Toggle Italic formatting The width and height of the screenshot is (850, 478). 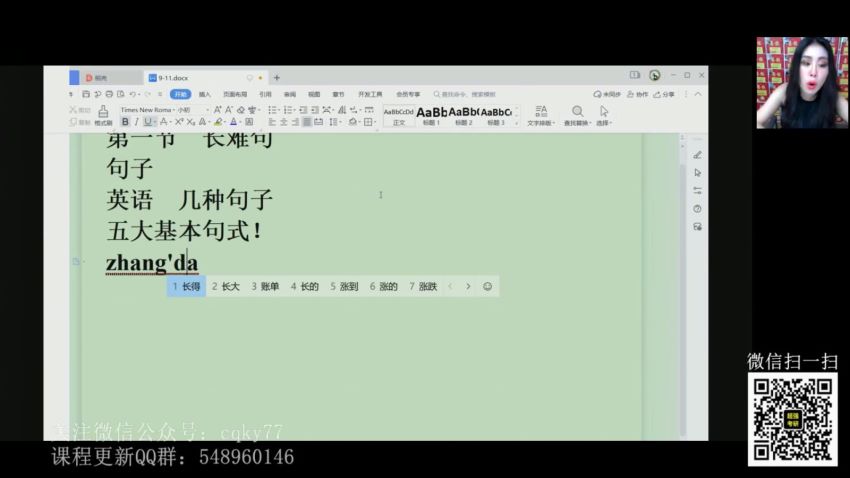tap(136, 122)
